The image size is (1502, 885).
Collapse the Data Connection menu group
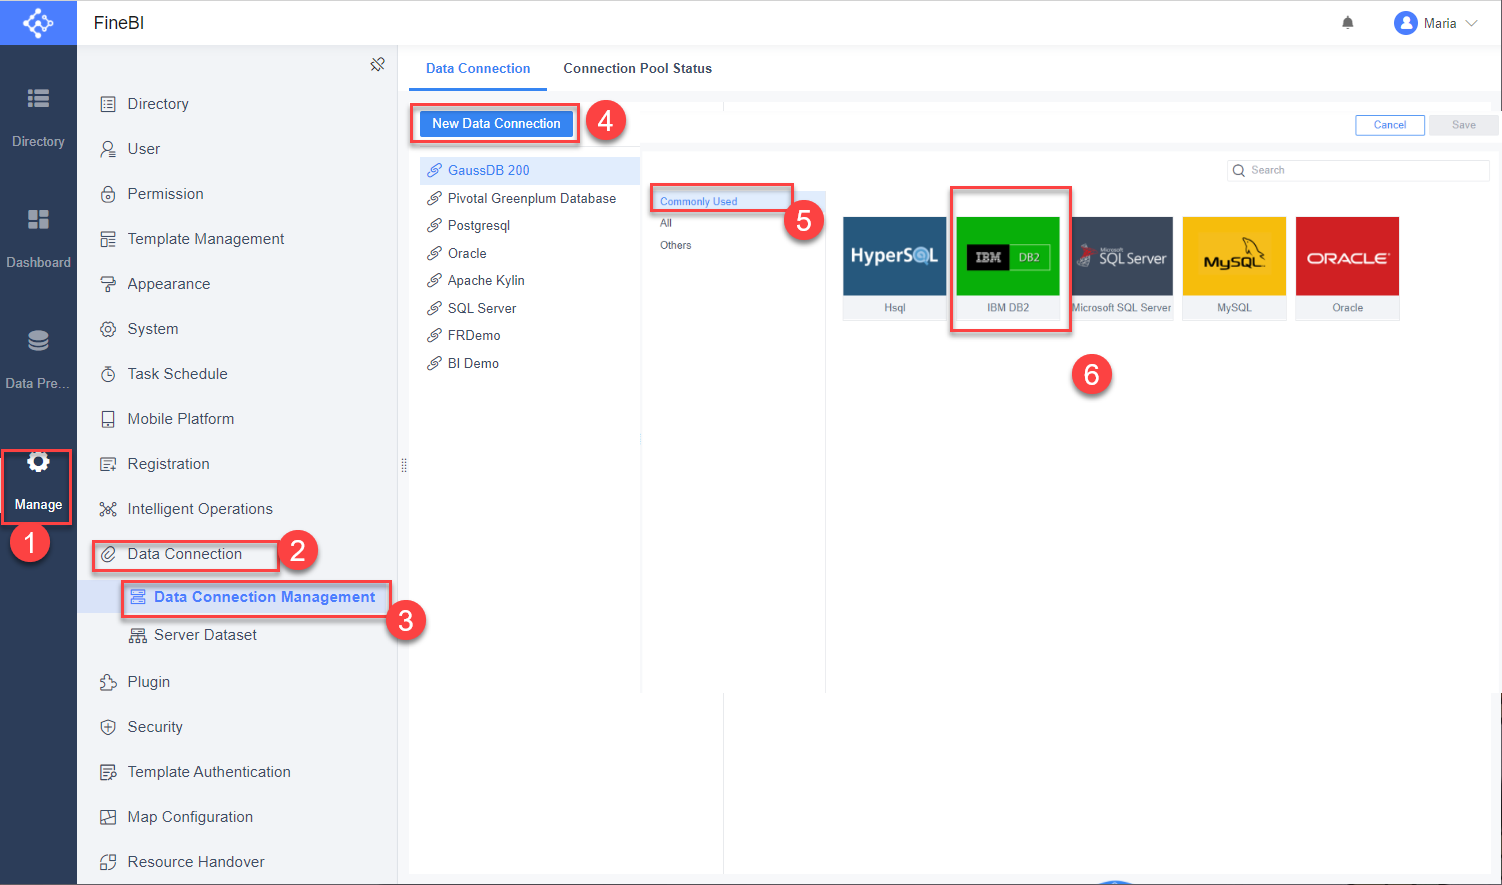coord(185,554)
